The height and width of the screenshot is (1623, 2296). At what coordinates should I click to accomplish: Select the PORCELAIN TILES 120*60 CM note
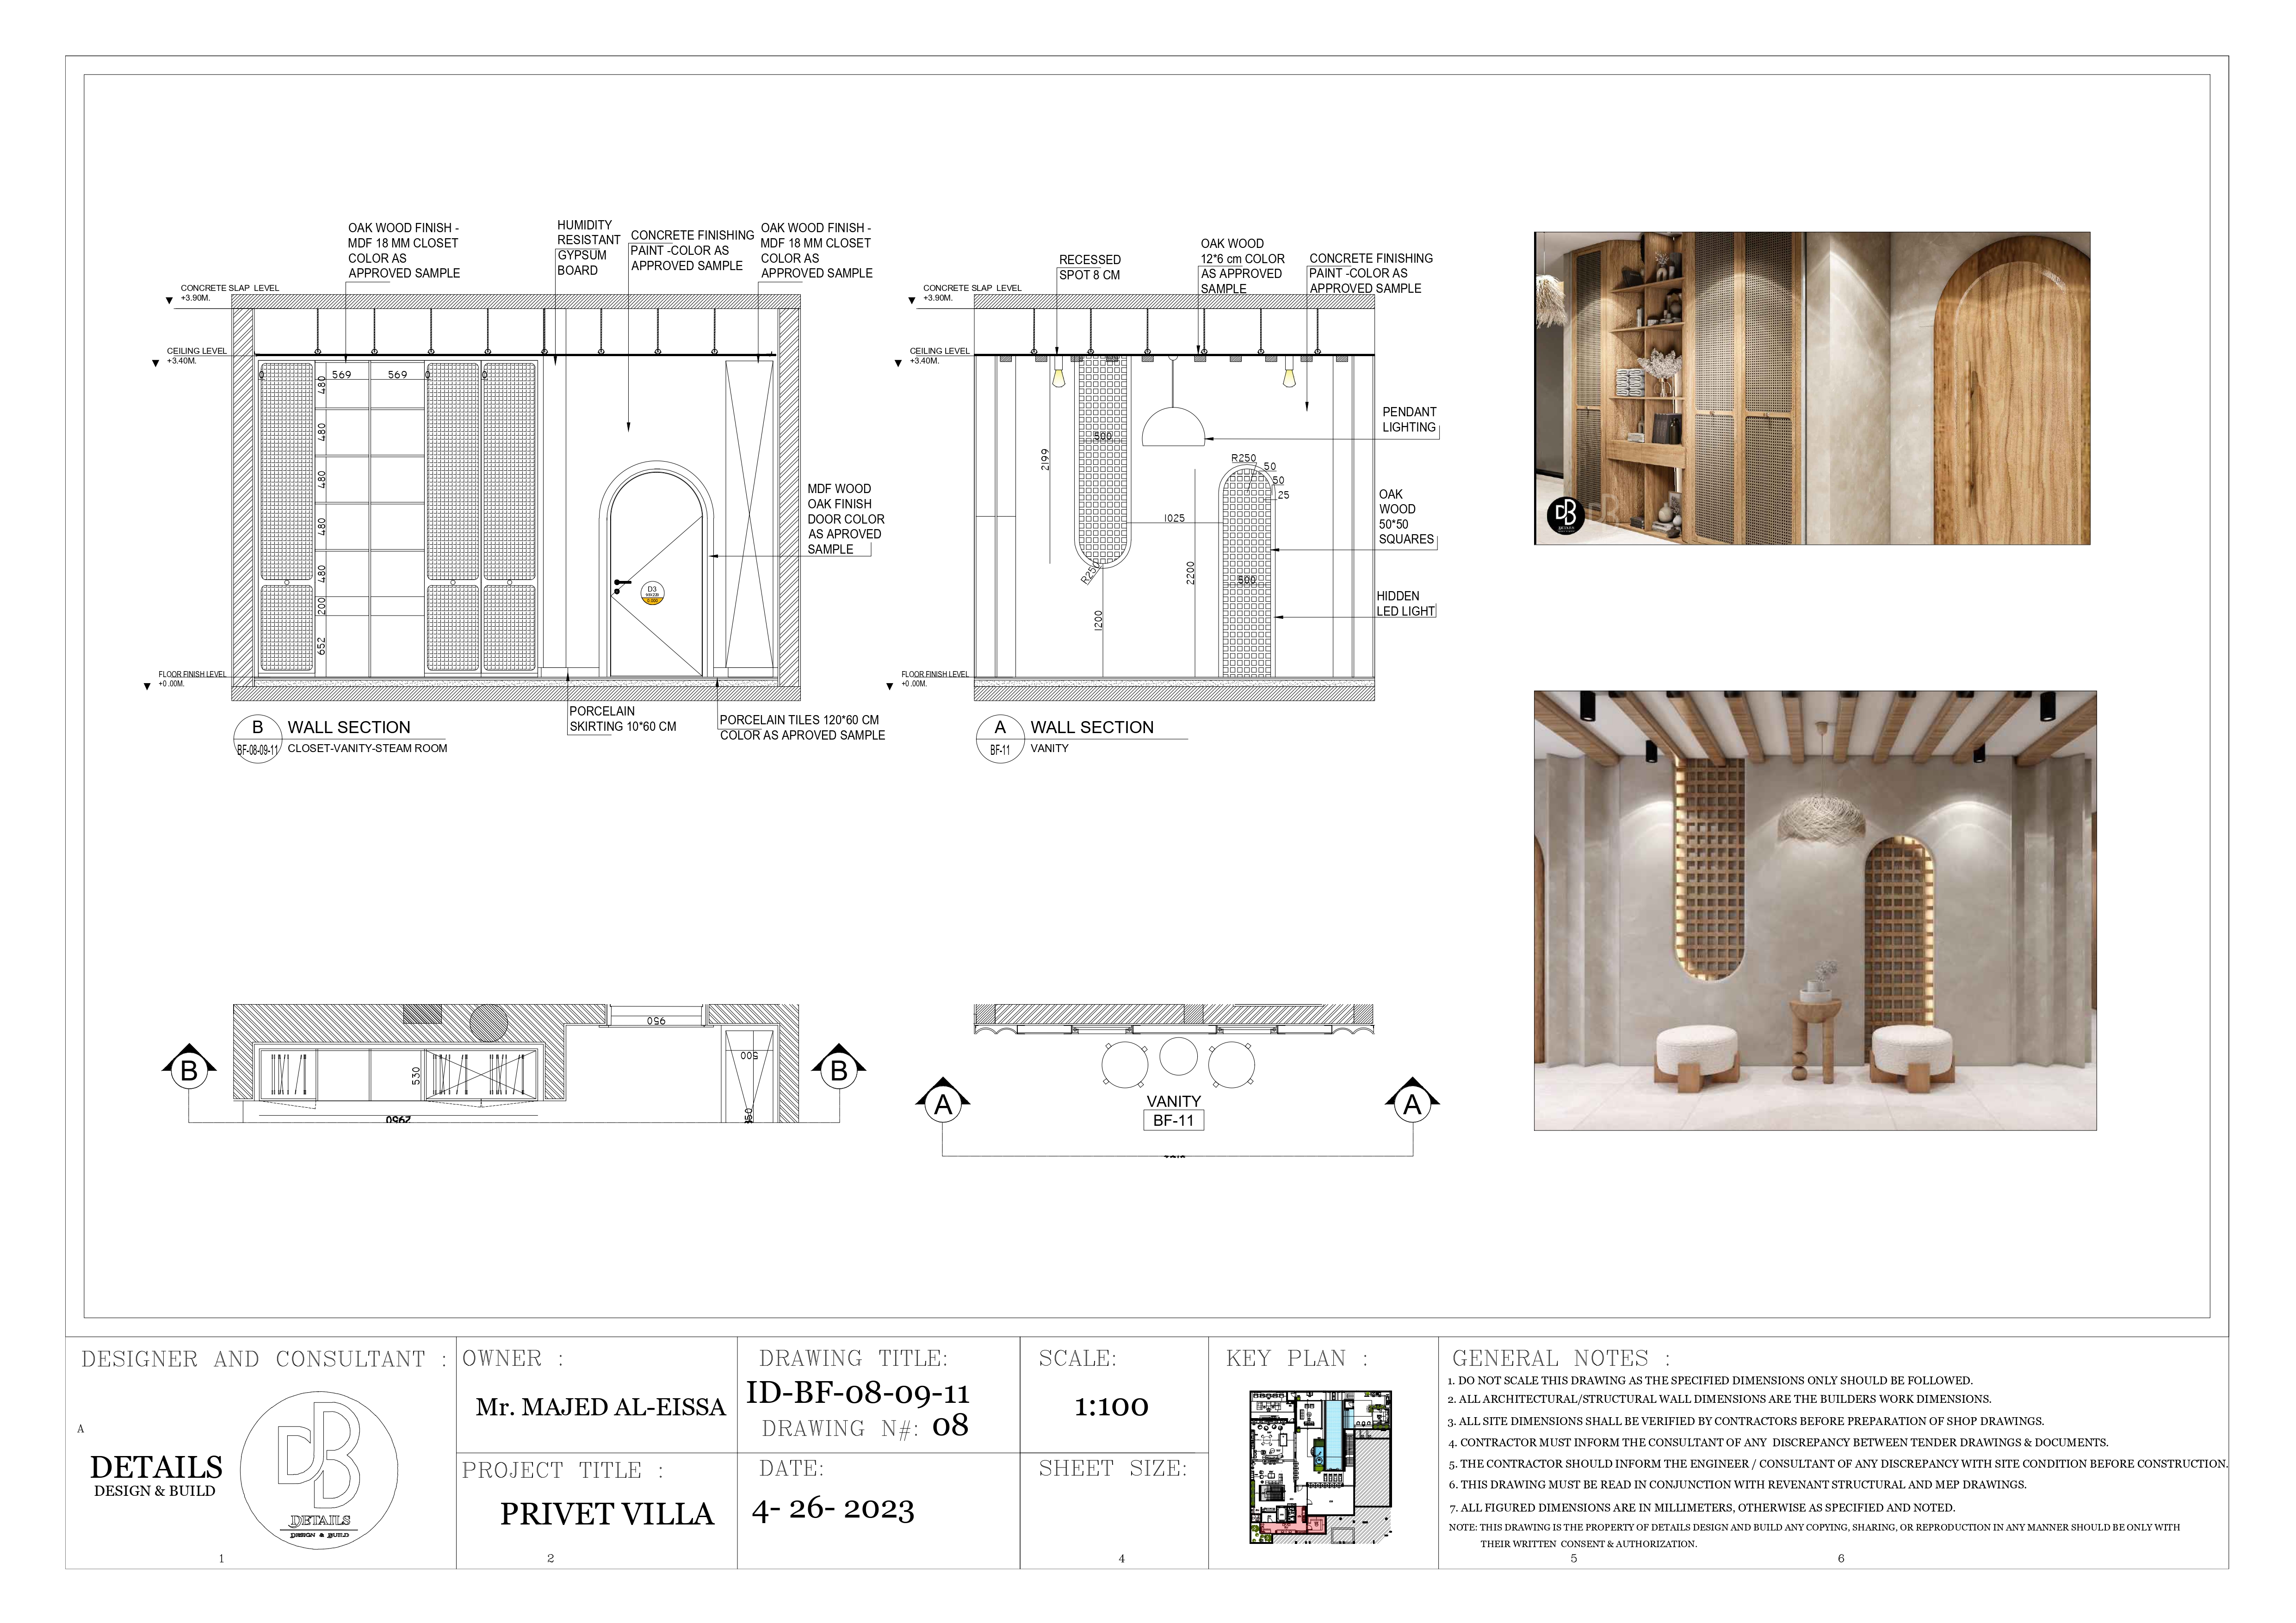click(x=802, y=727)
